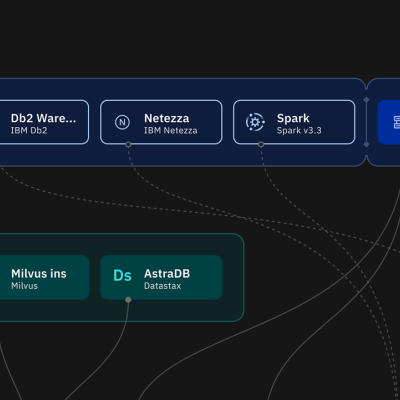
Task: Click the Netezza title text
Action: tap(167, 118)
